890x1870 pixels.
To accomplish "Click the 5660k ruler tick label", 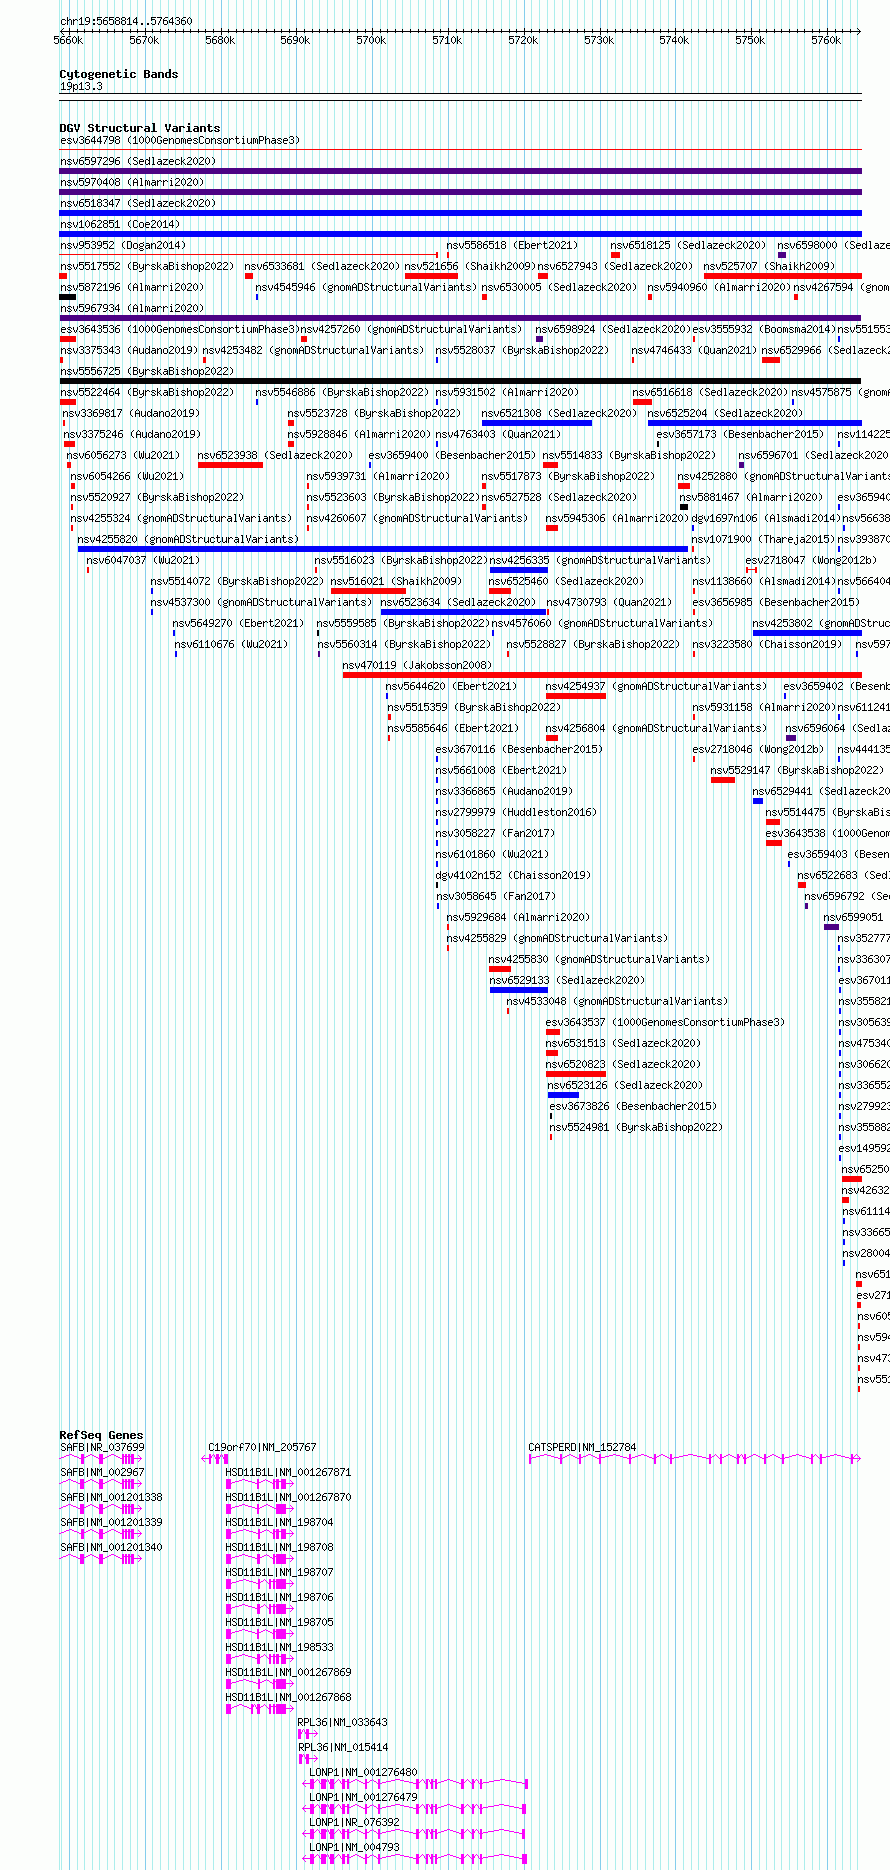I will (68, 40).
